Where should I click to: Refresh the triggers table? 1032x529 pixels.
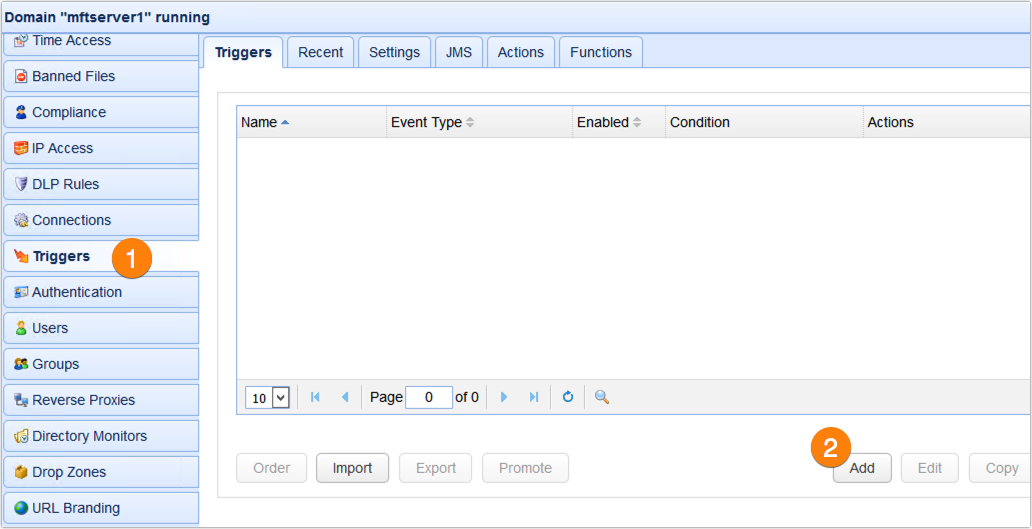(567, 397)
